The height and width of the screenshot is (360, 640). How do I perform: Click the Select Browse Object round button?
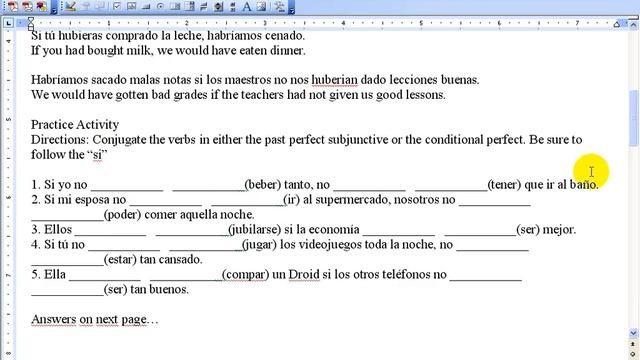[633, 354]
